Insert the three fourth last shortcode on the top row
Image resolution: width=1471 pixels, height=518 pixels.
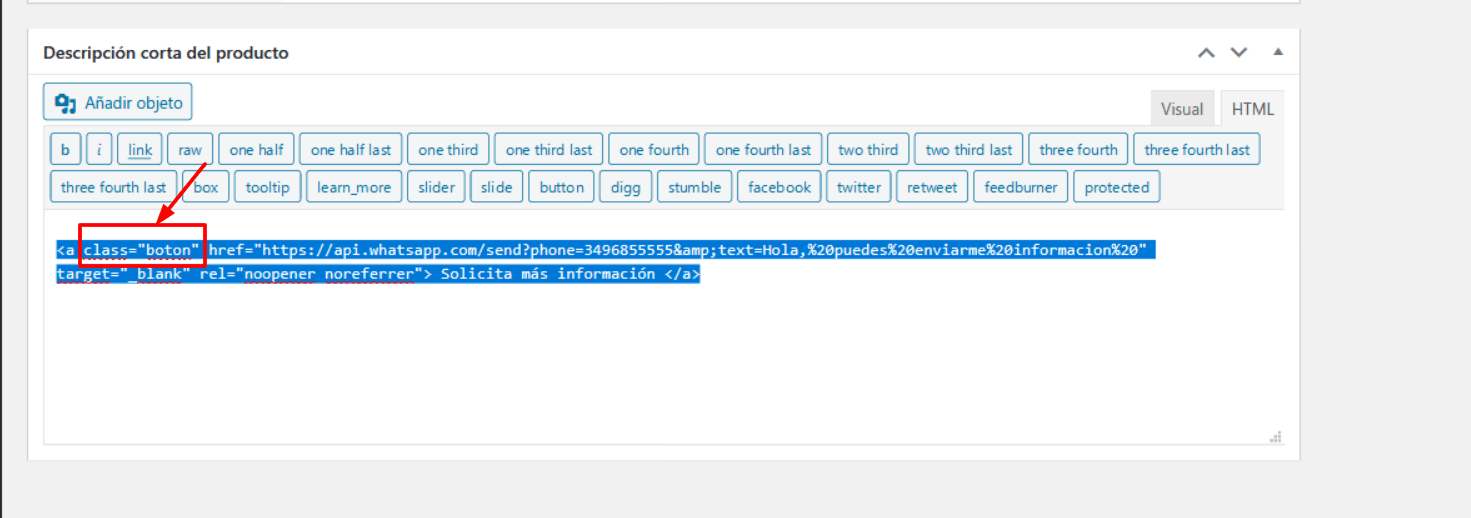point(1197,150)
